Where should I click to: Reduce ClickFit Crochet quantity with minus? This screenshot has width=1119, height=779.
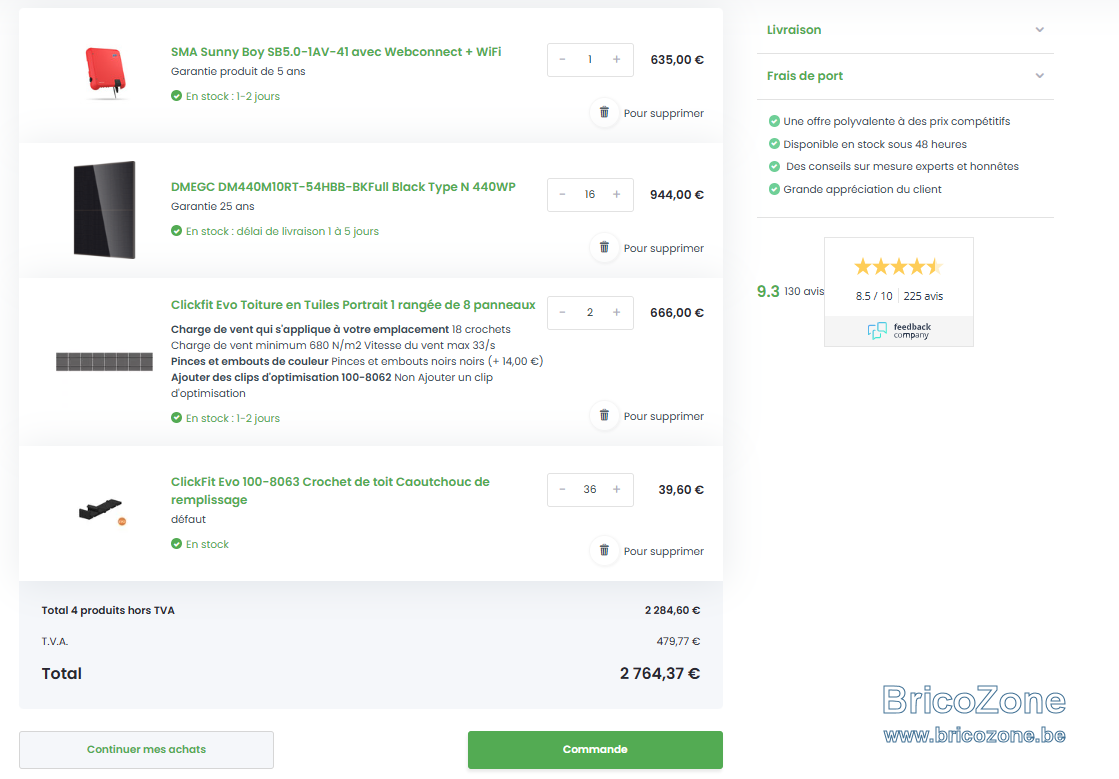(x=562, y=489)
